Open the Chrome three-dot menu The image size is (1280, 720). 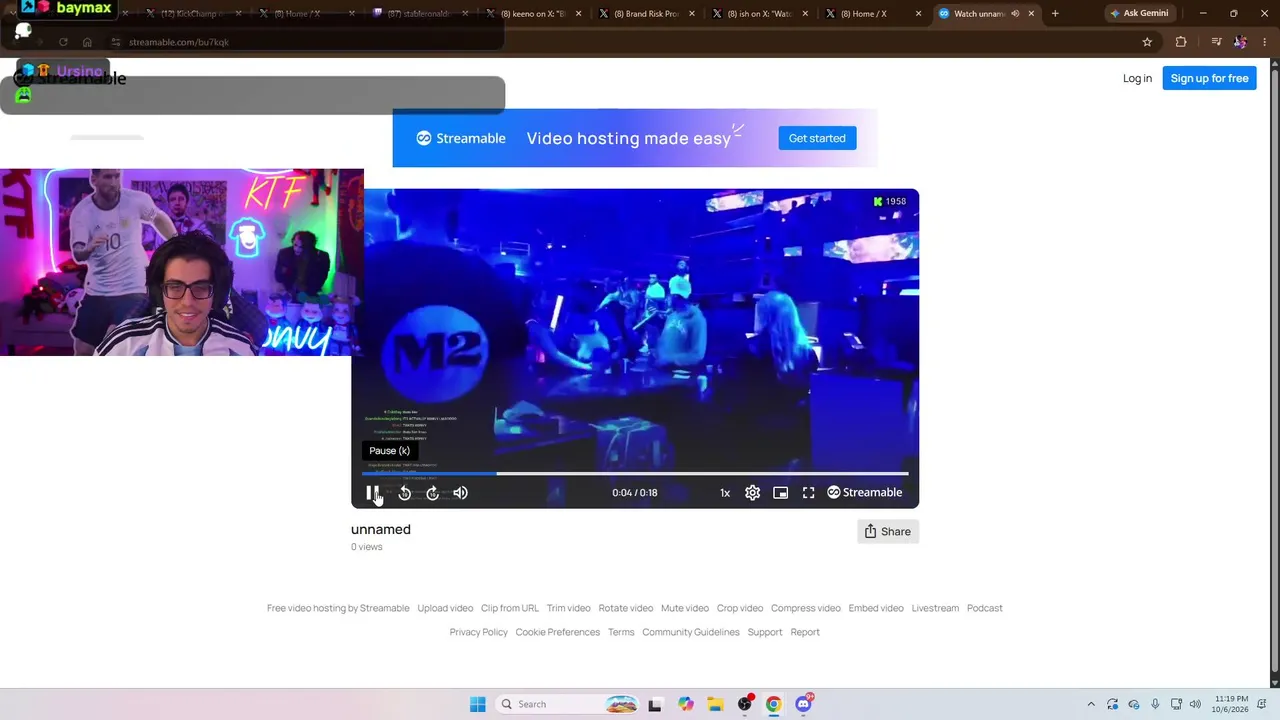1264,42
